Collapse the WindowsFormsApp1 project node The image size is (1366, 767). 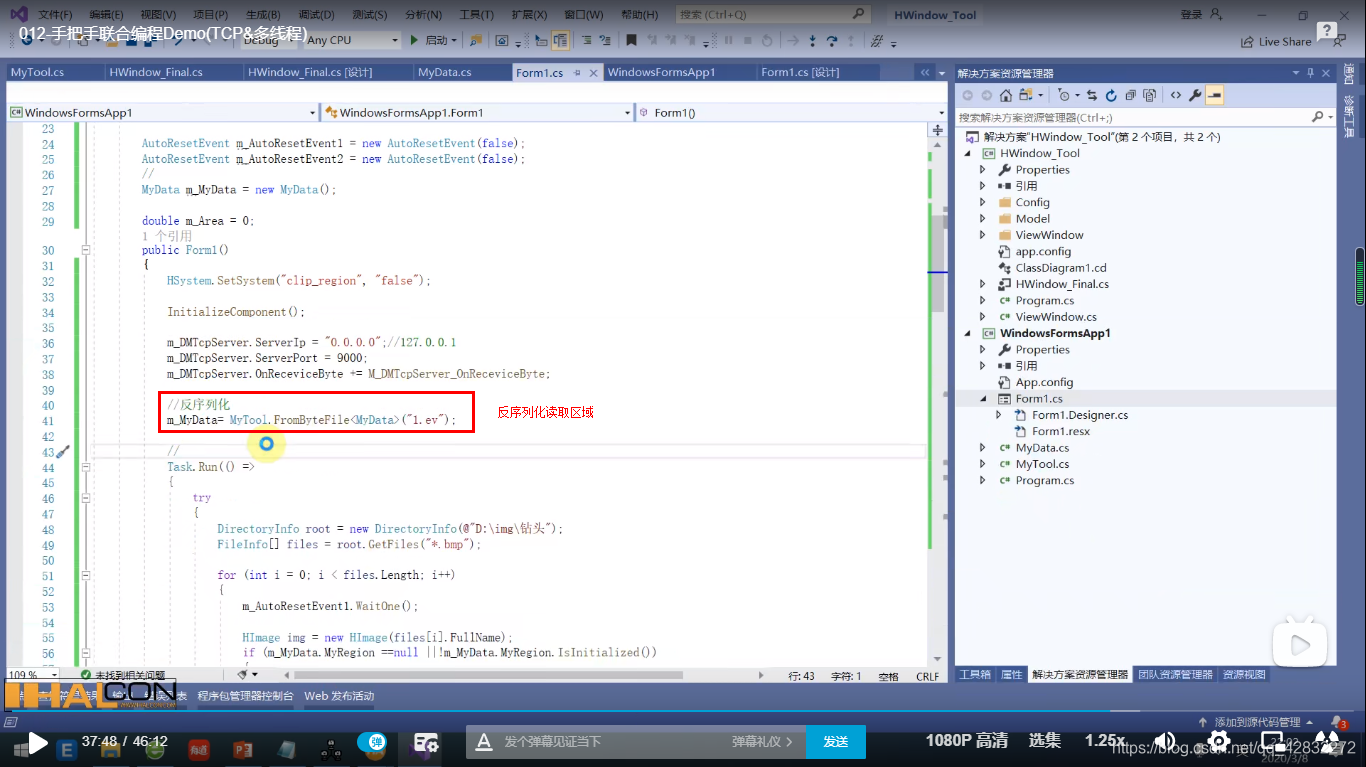tap(967, 333)
